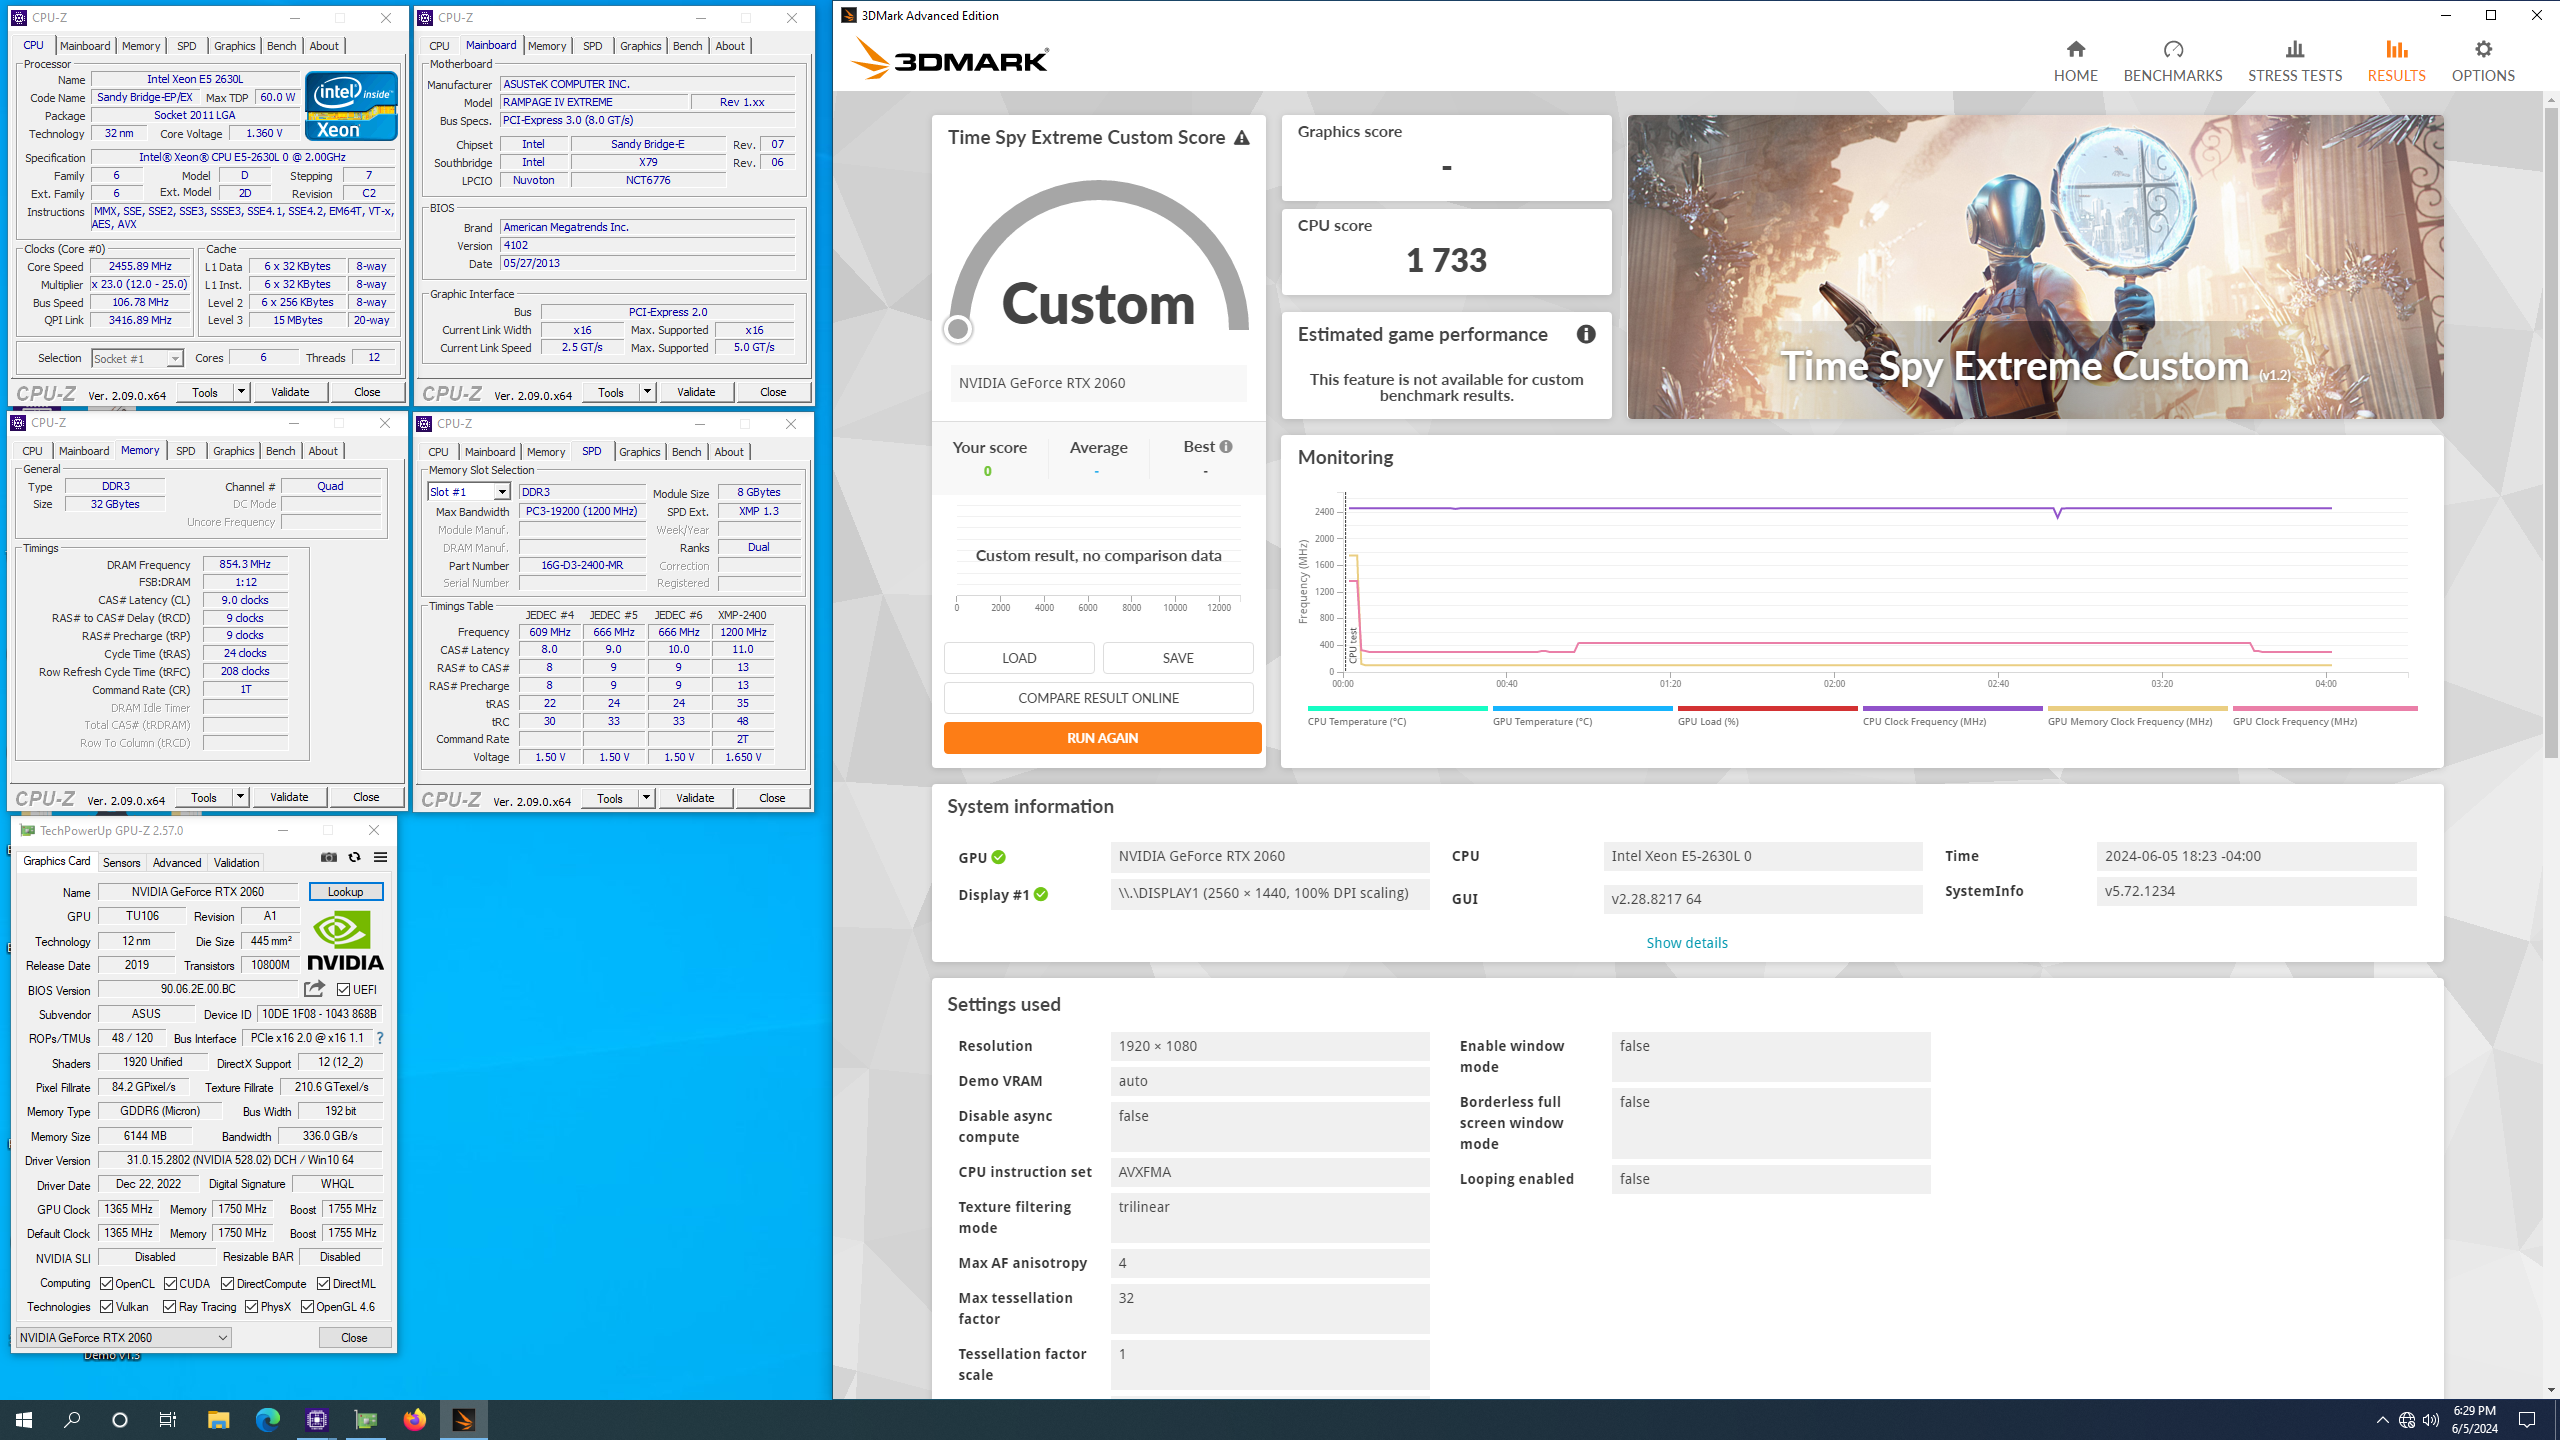Image resolution: width=2560 pixels, height=1440 pixels.
Task: Open the 3DMark BENCHMARKS section
Action: click(2172, 61)
